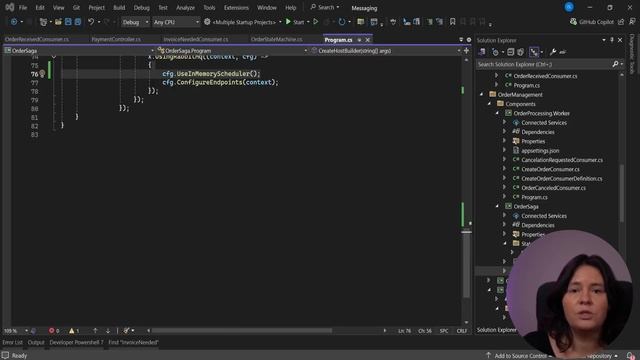
Task: Select OrderCanceledConsumer.cs file
Action: 553,188
